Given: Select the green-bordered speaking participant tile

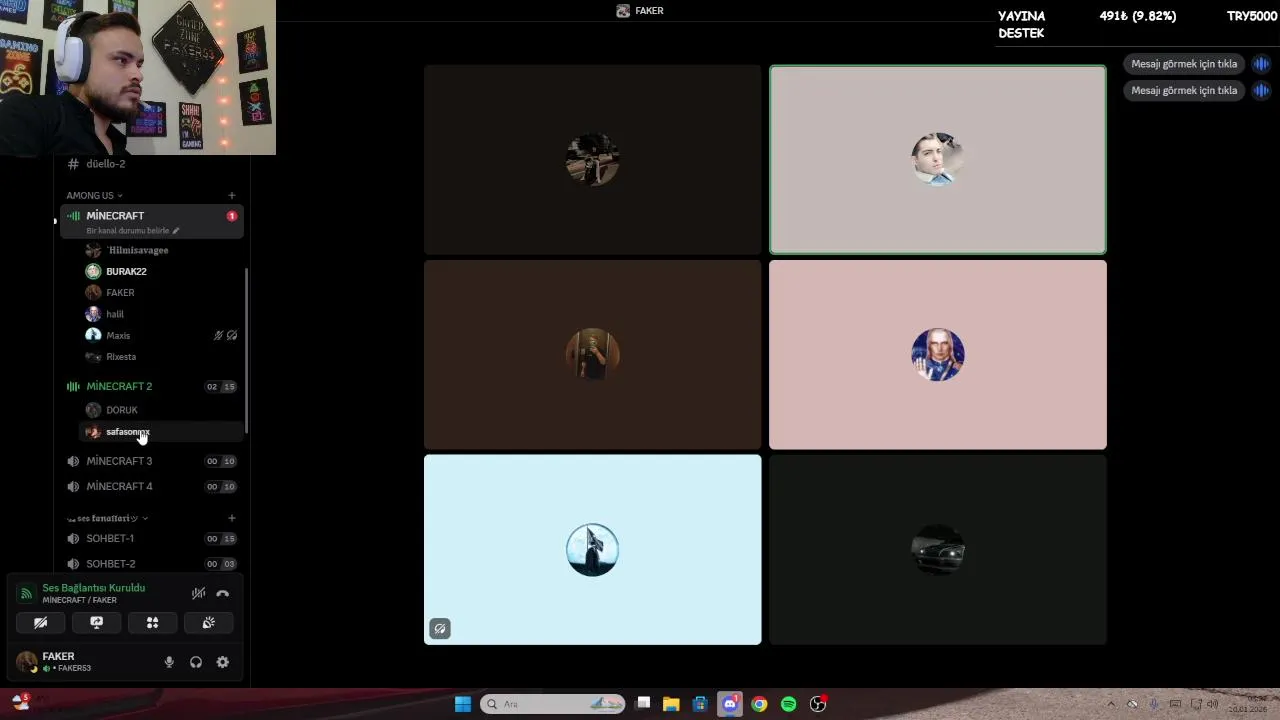Looking at the screenshot, I should (938, 160).
